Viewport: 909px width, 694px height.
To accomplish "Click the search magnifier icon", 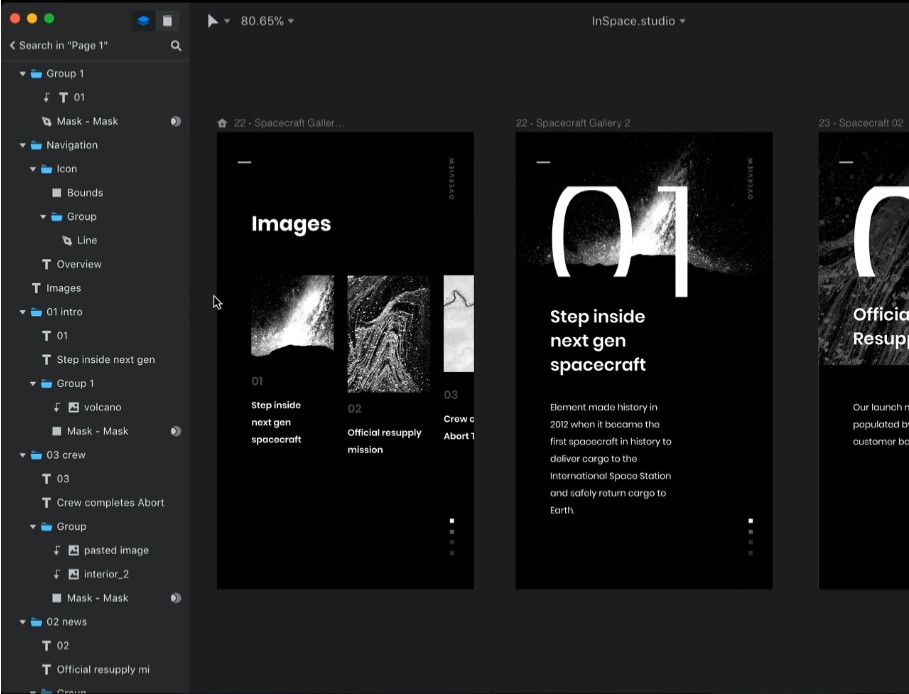I will tap(176, 46).
